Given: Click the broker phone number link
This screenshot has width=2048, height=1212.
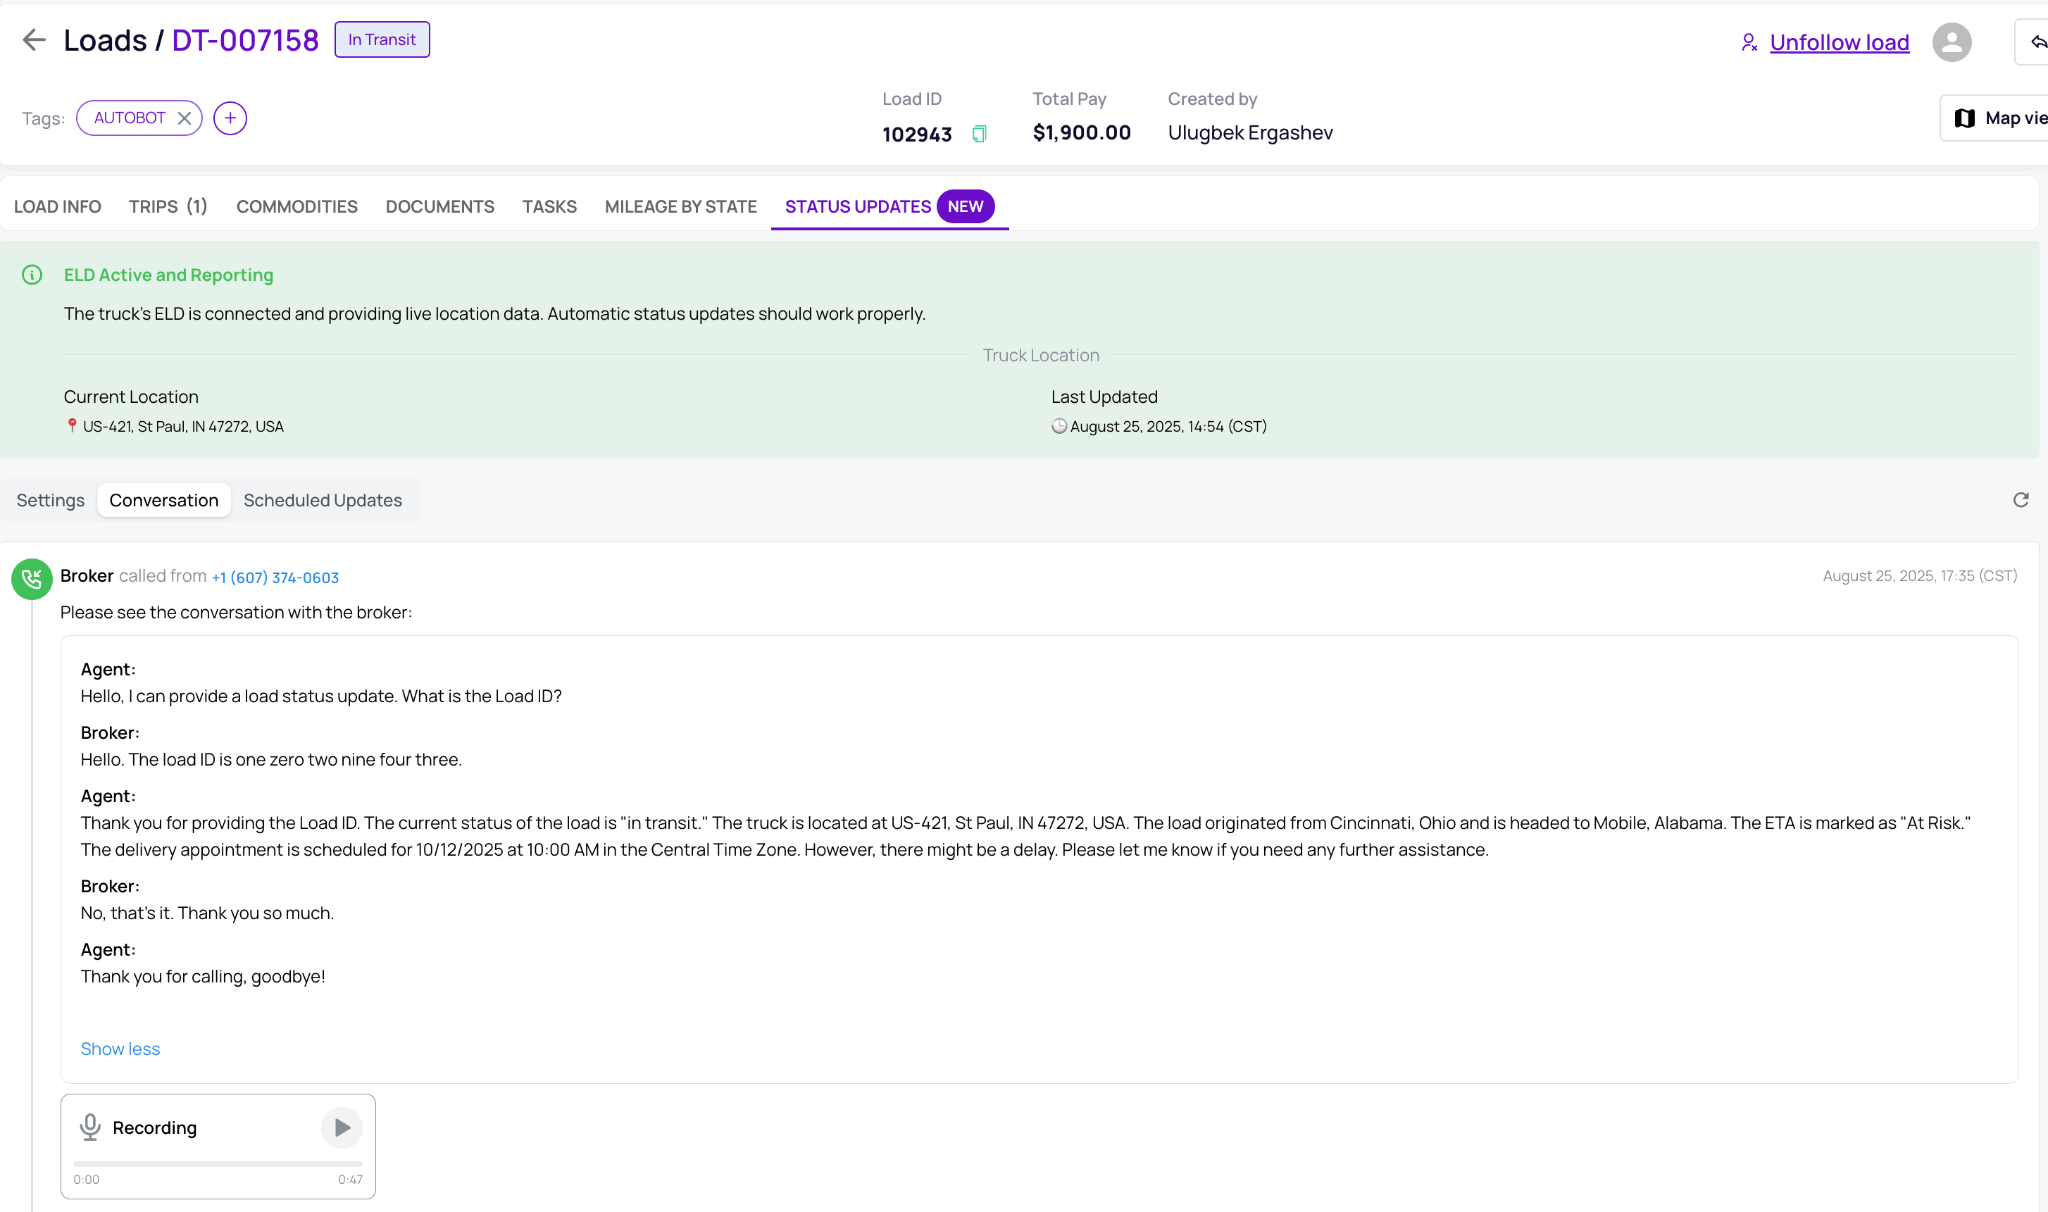Looking at the screenshot, I should pyautogui.click(x=275, y=578).
